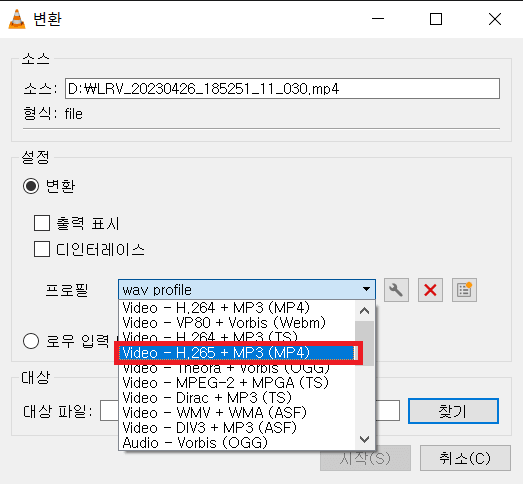This screenshot has height=484, width=523.
Task: Click the profile list scrollbar thumb
Action: [365, 344]
